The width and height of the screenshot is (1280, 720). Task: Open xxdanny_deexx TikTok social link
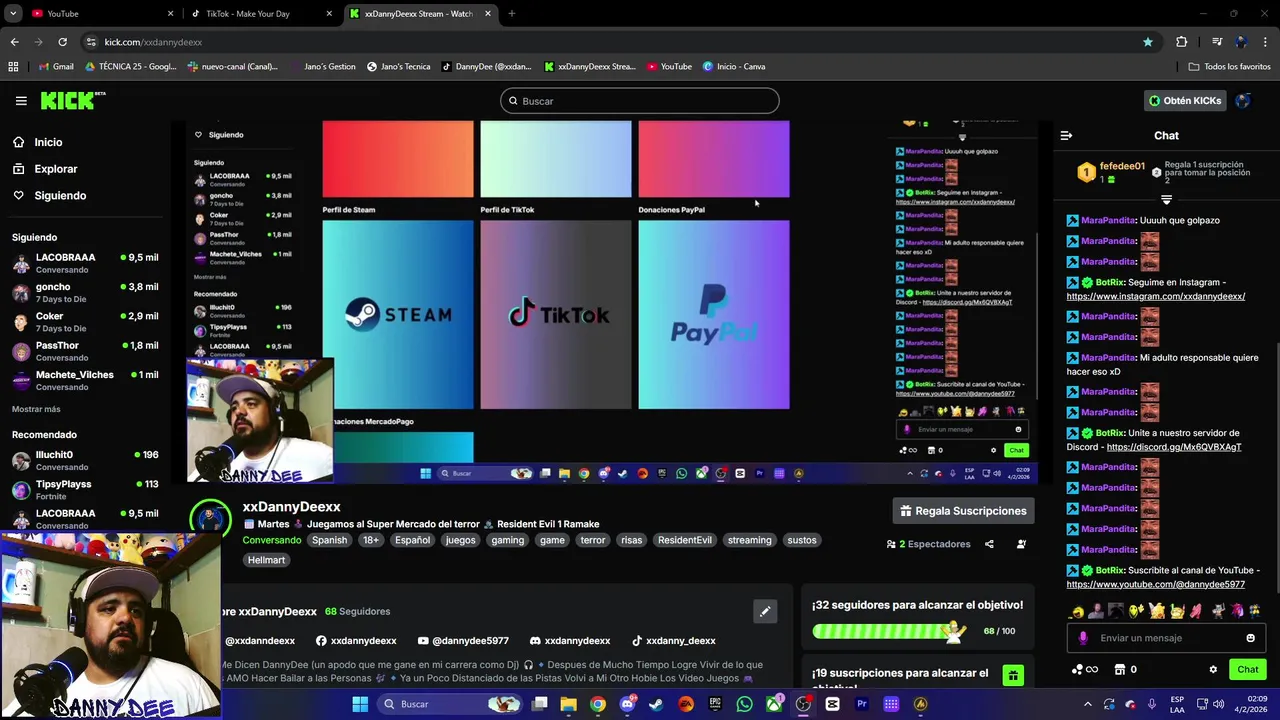tap(673, 641)
